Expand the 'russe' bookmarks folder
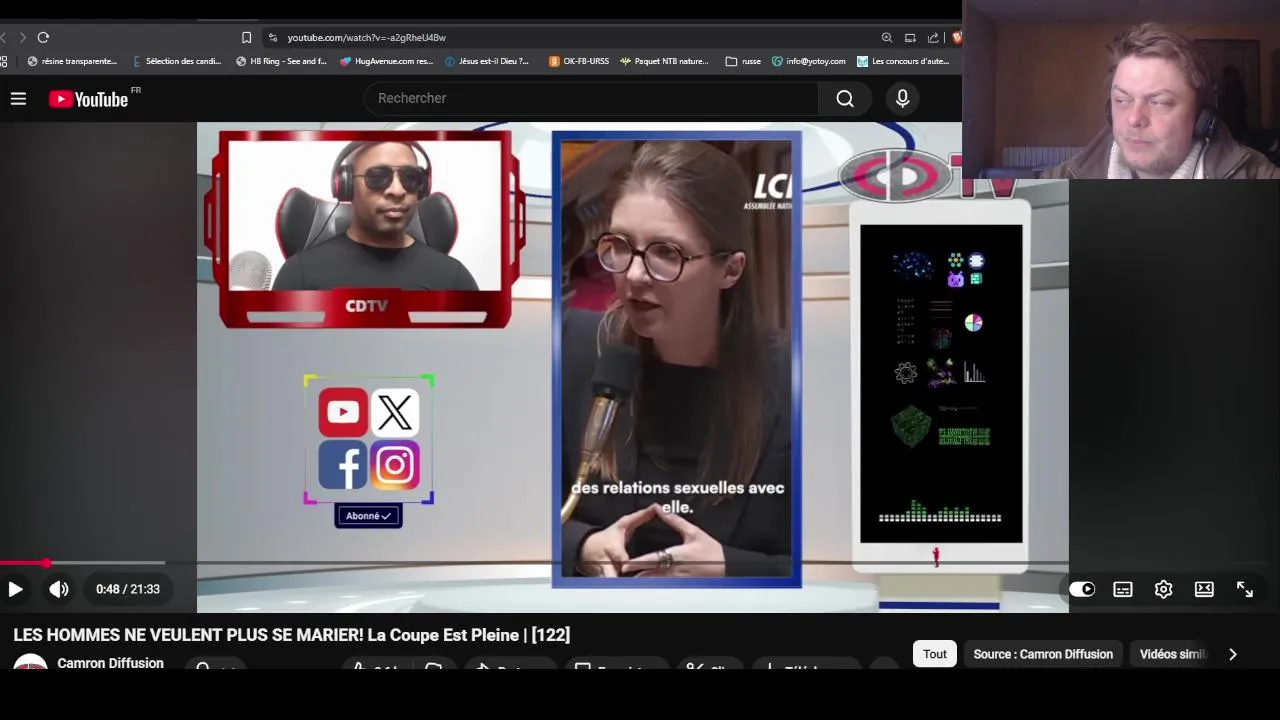This screenshot has height=720, width=1280. [743, 61]
